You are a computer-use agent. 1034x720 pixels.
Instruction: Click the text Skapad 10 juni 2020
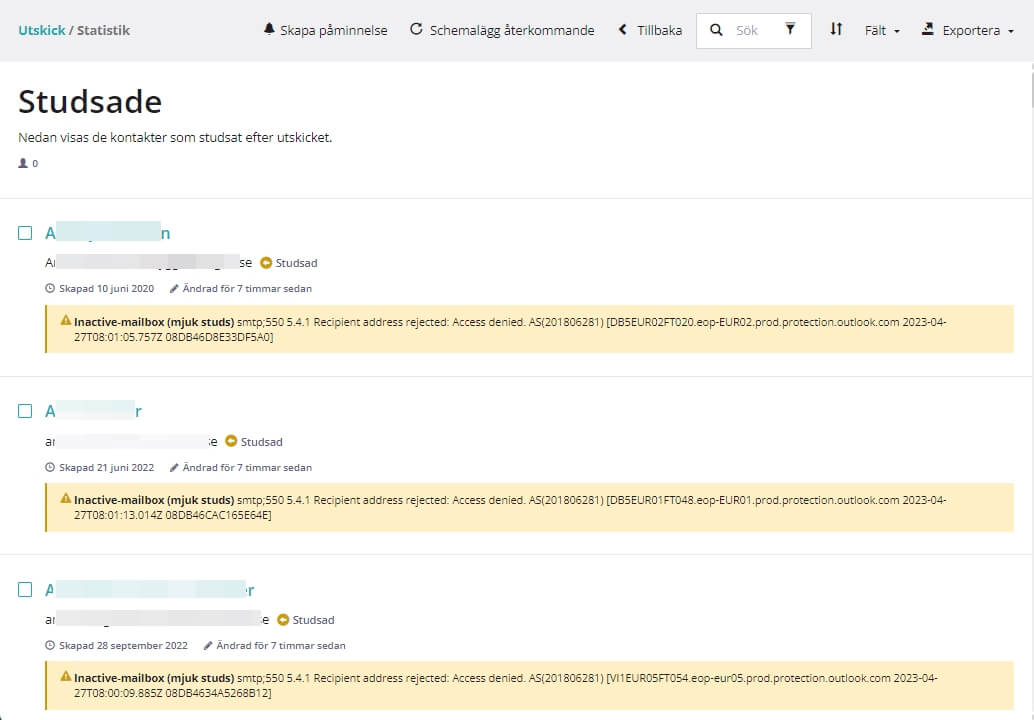point(106,288)
